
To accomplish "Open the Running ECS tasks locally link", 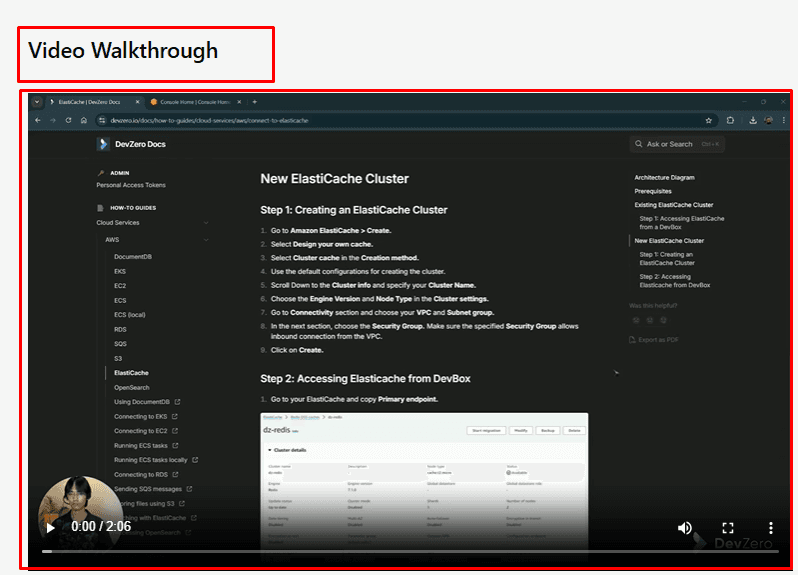I will (x=156, y=460).
